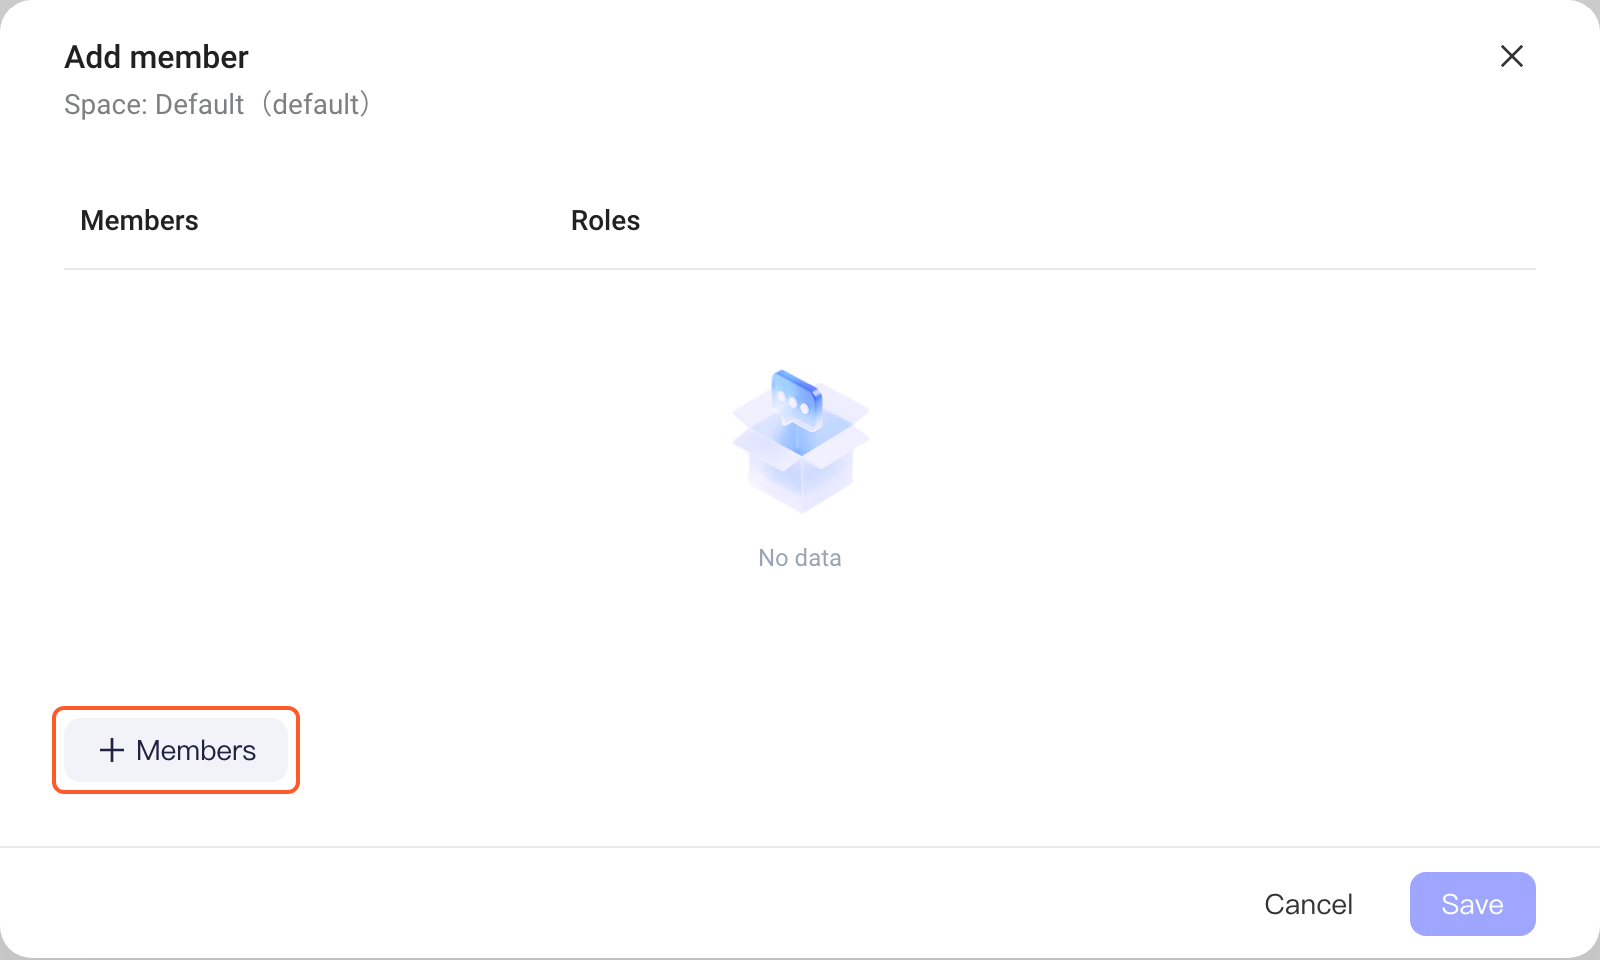Click the (default) label in subtitle
The width and height of the screenshot is (1600, 960).
point(316,104)
